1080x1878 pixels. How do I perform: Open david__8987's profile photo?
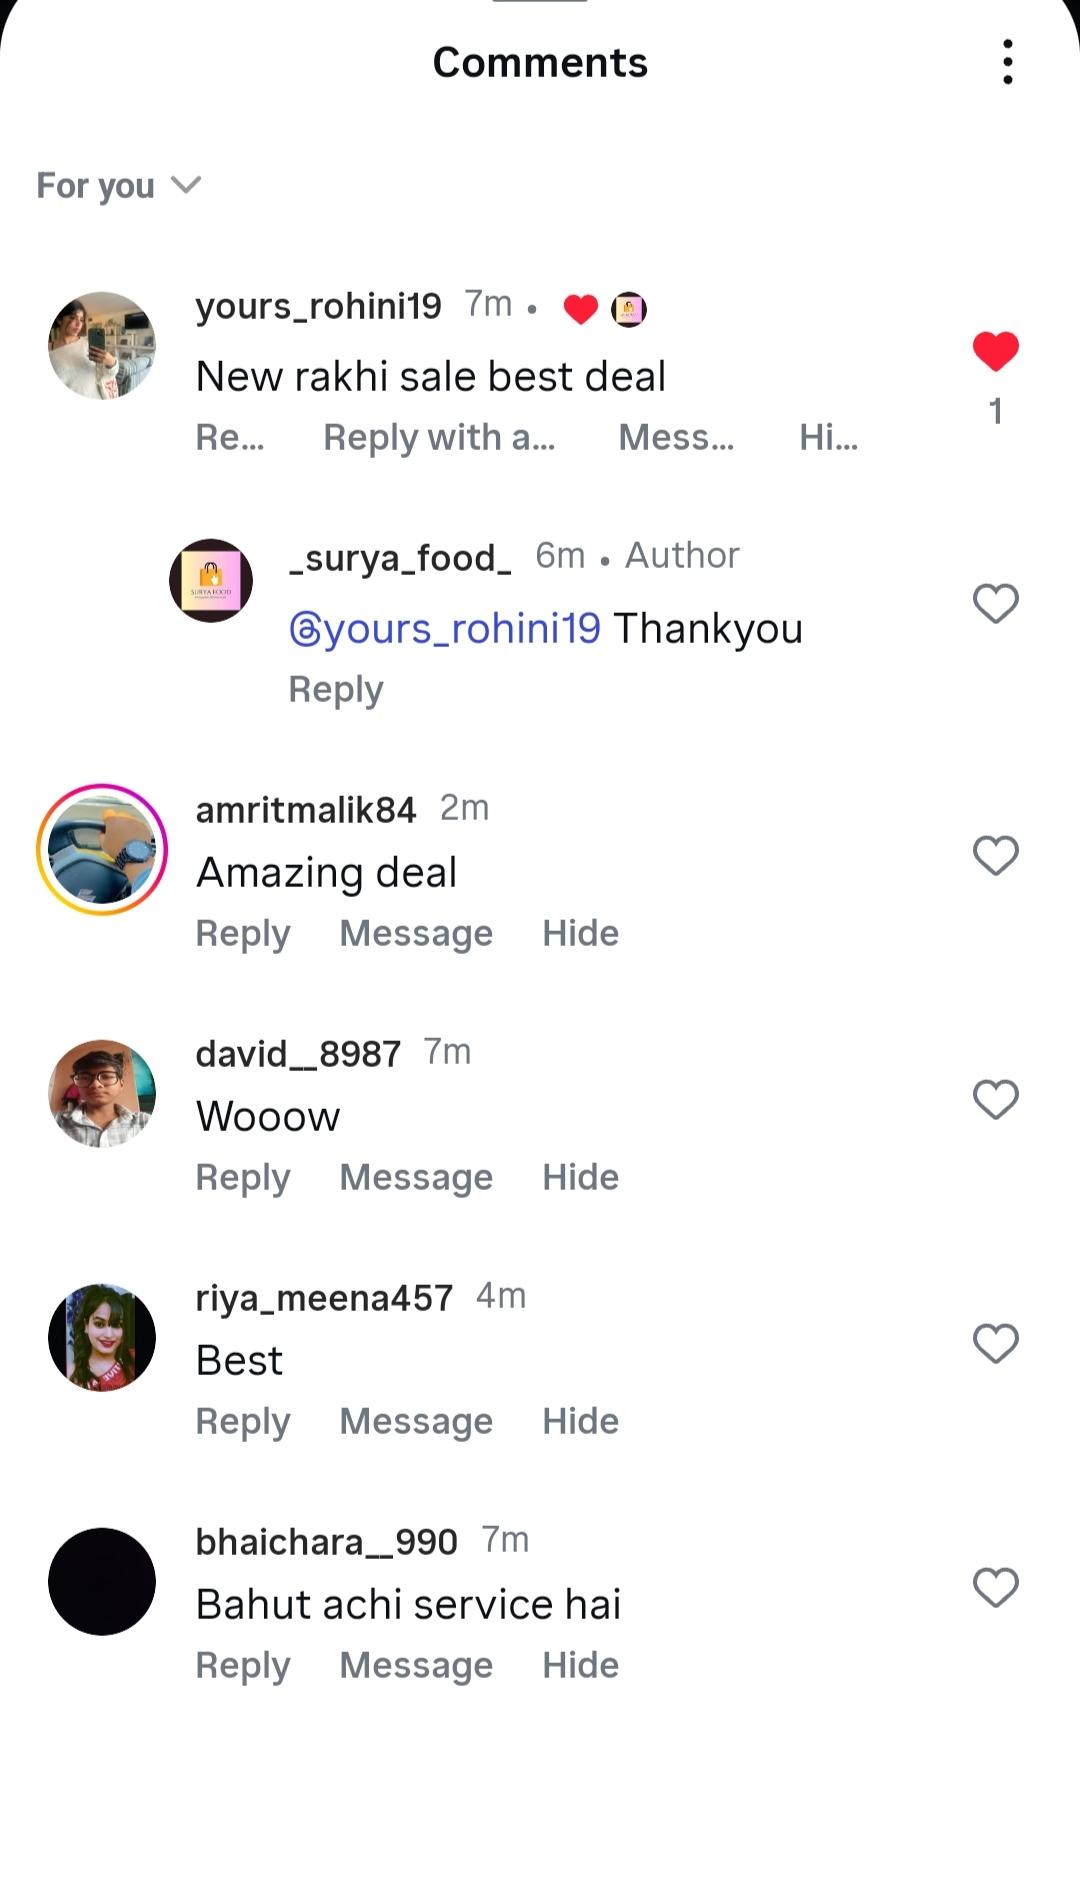click(x=102, y=1093)
